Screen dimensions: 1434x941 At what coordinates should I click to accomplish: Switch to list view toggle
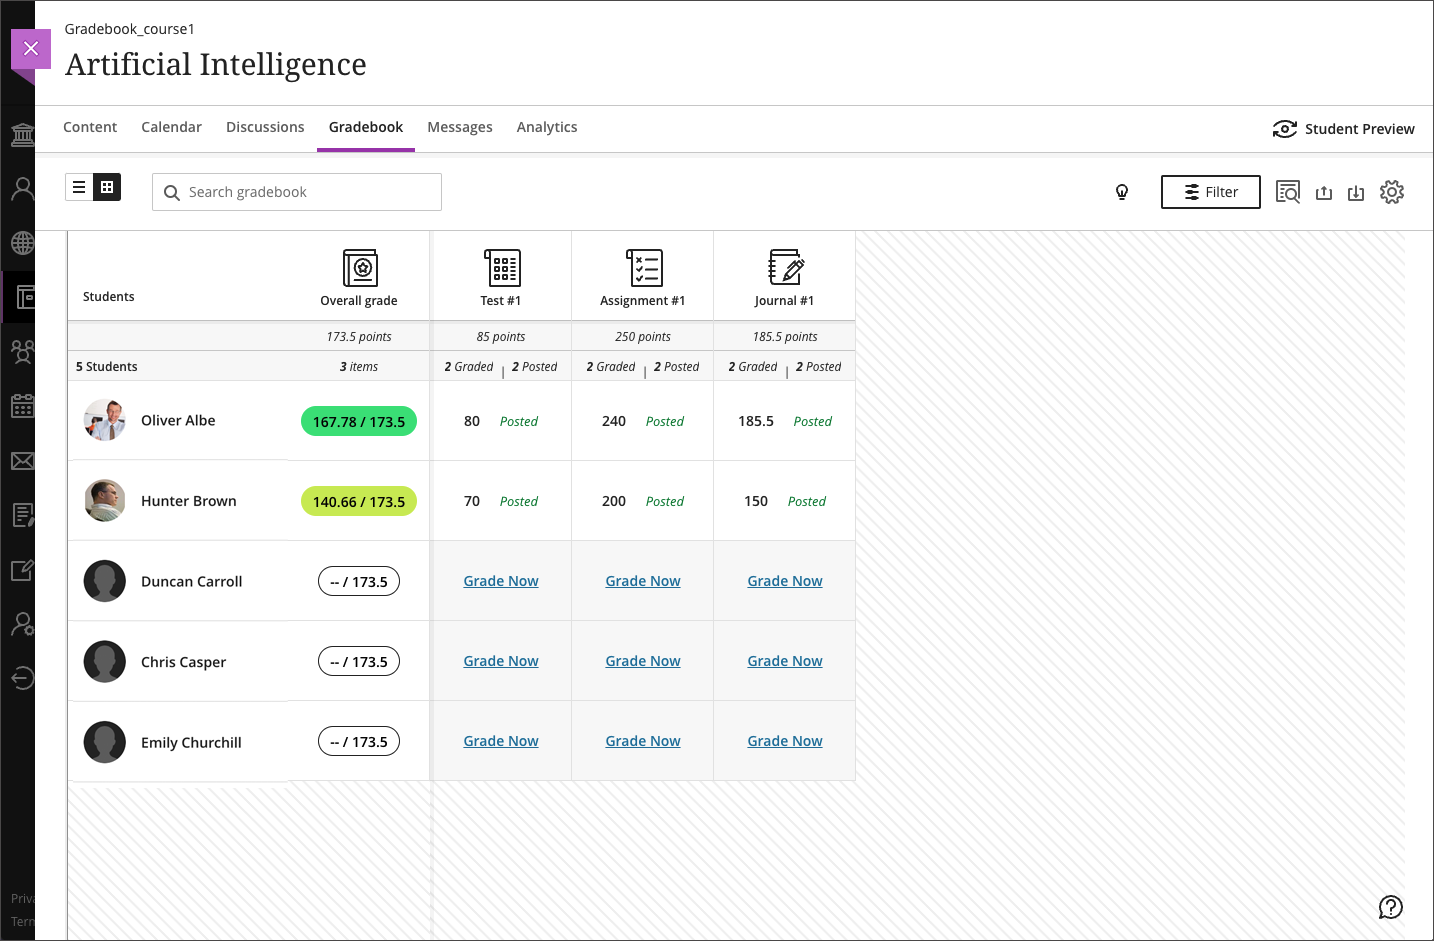(x=79, y=187)
